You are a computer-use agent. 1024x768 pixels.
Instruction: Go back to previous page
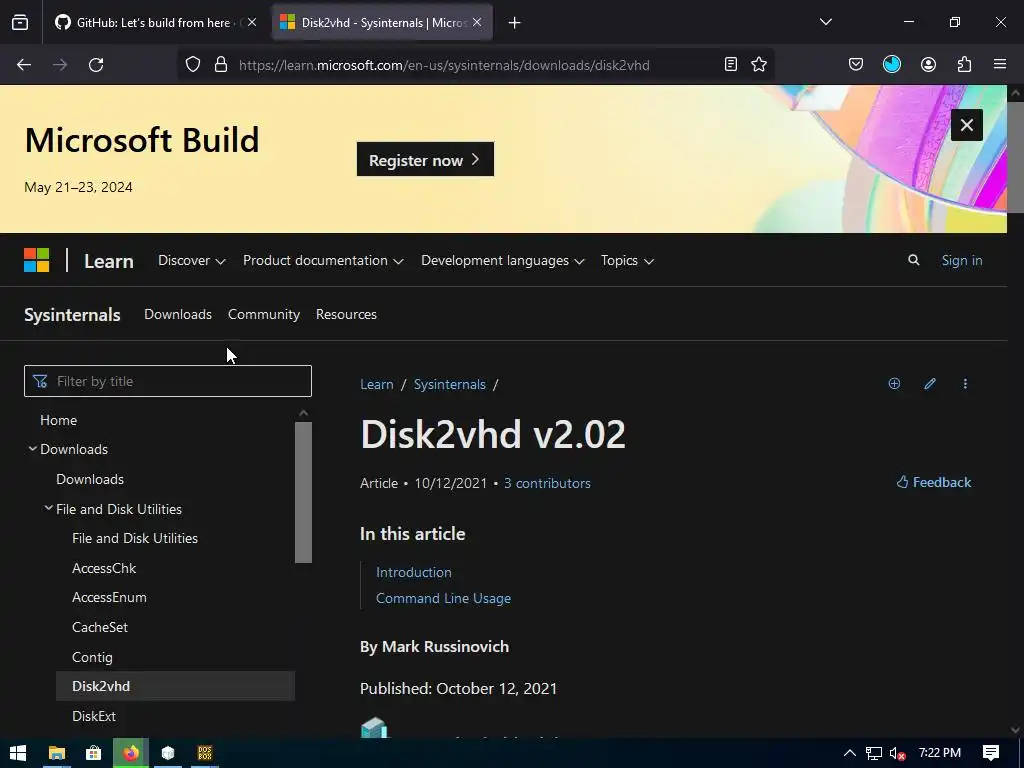[x=24, y=65]
